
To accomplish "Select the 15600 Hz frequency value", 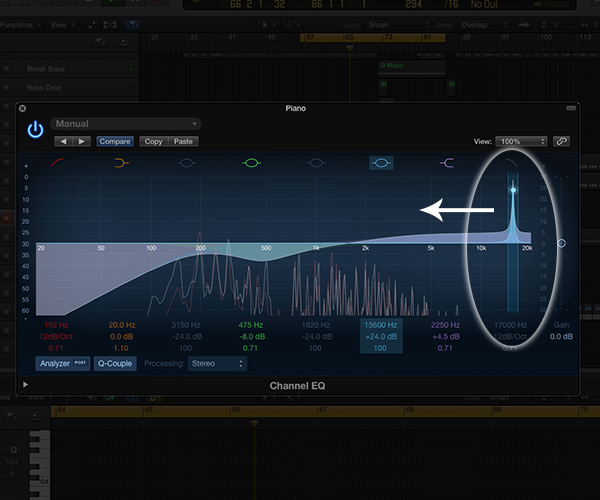I will (x=381, y=325).
